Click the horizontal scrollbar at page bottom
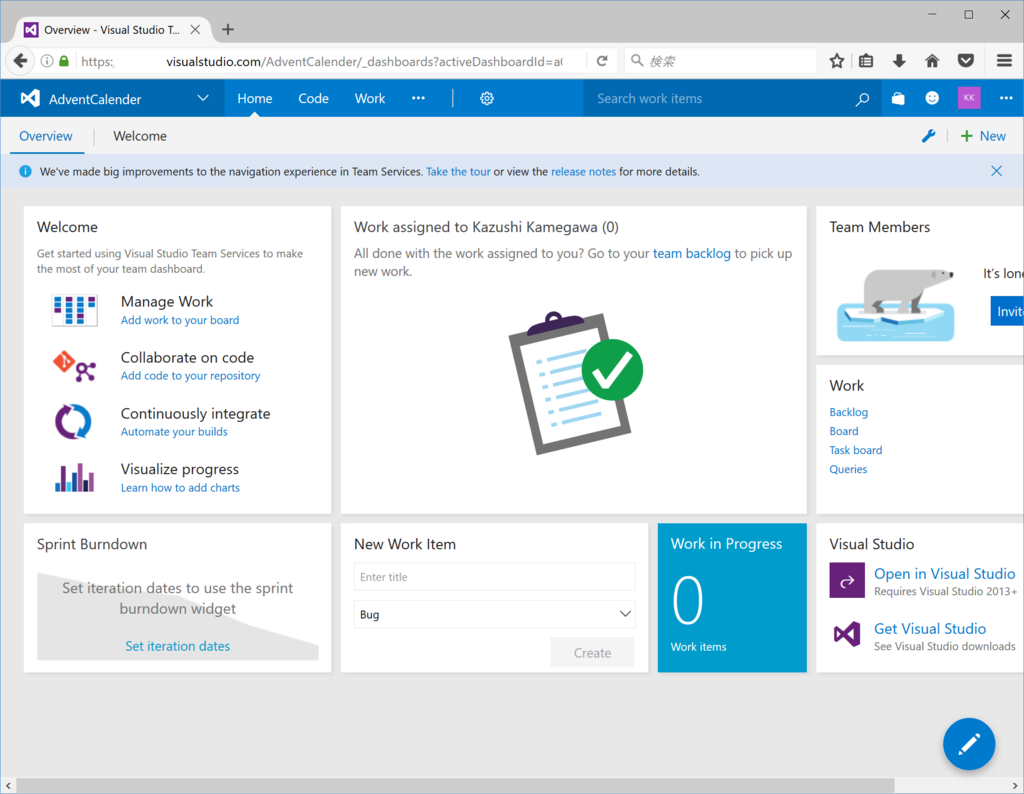Viewport: 1024px width, 794px height. [x=455, y=786]
